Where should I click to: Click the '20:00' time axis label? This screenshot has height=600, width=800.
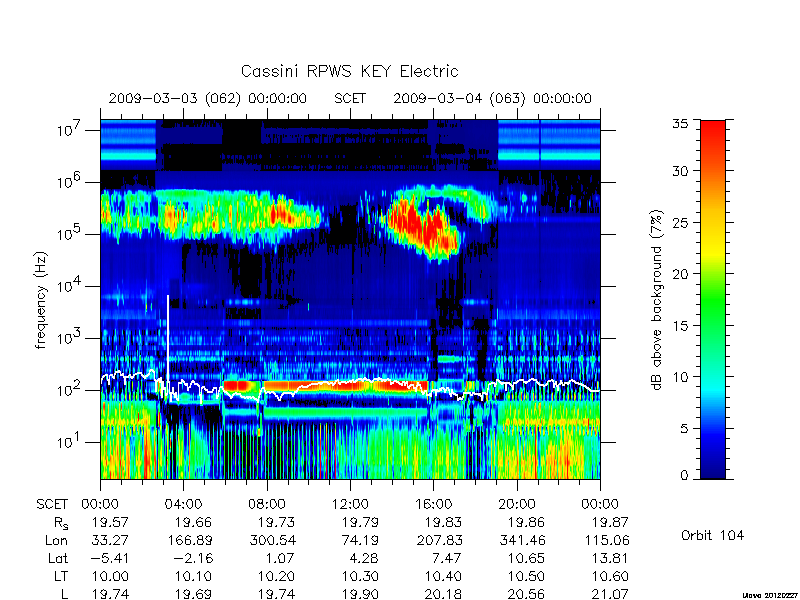[x=517, y=505]
